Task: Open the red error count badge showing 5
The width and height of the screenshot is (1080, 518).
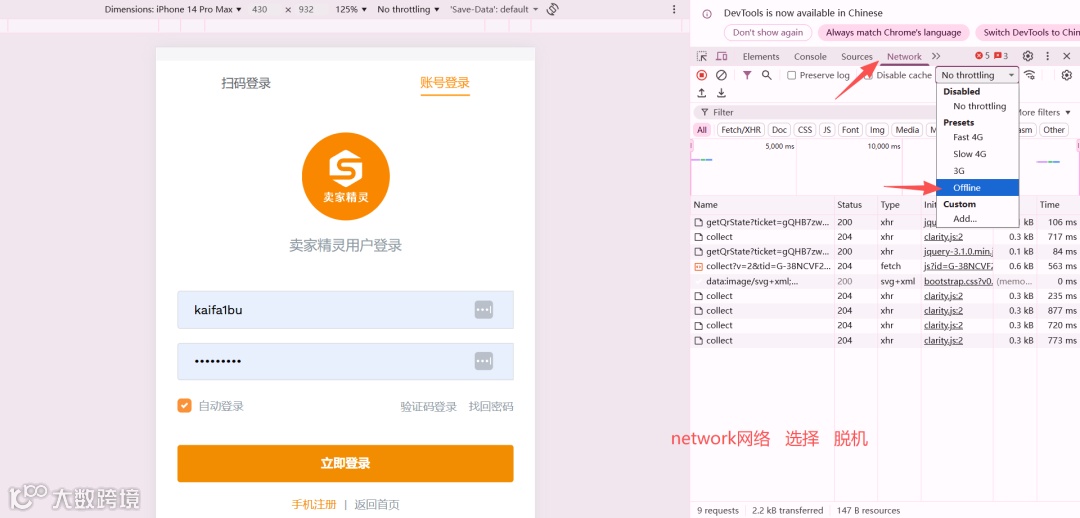Action: pos(982,56)
